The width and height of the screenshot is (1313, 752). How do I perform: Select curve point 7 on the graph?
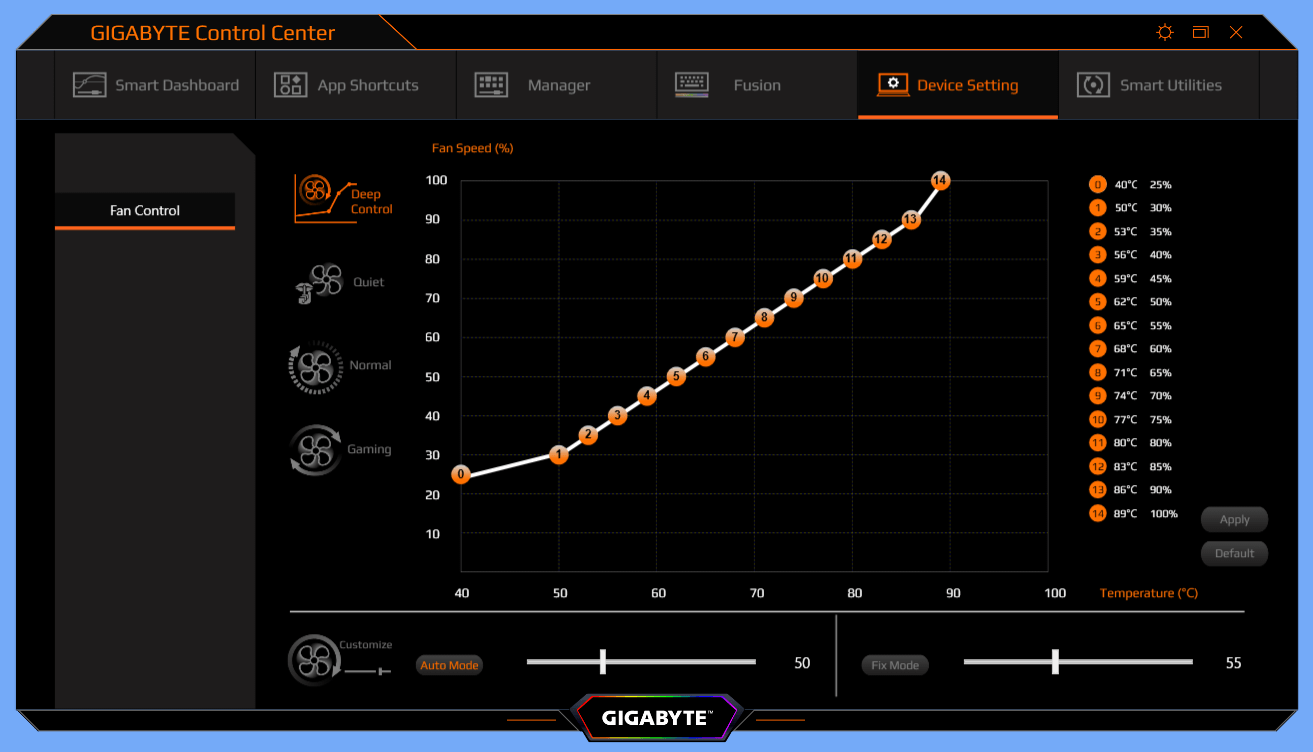[735, 337]
